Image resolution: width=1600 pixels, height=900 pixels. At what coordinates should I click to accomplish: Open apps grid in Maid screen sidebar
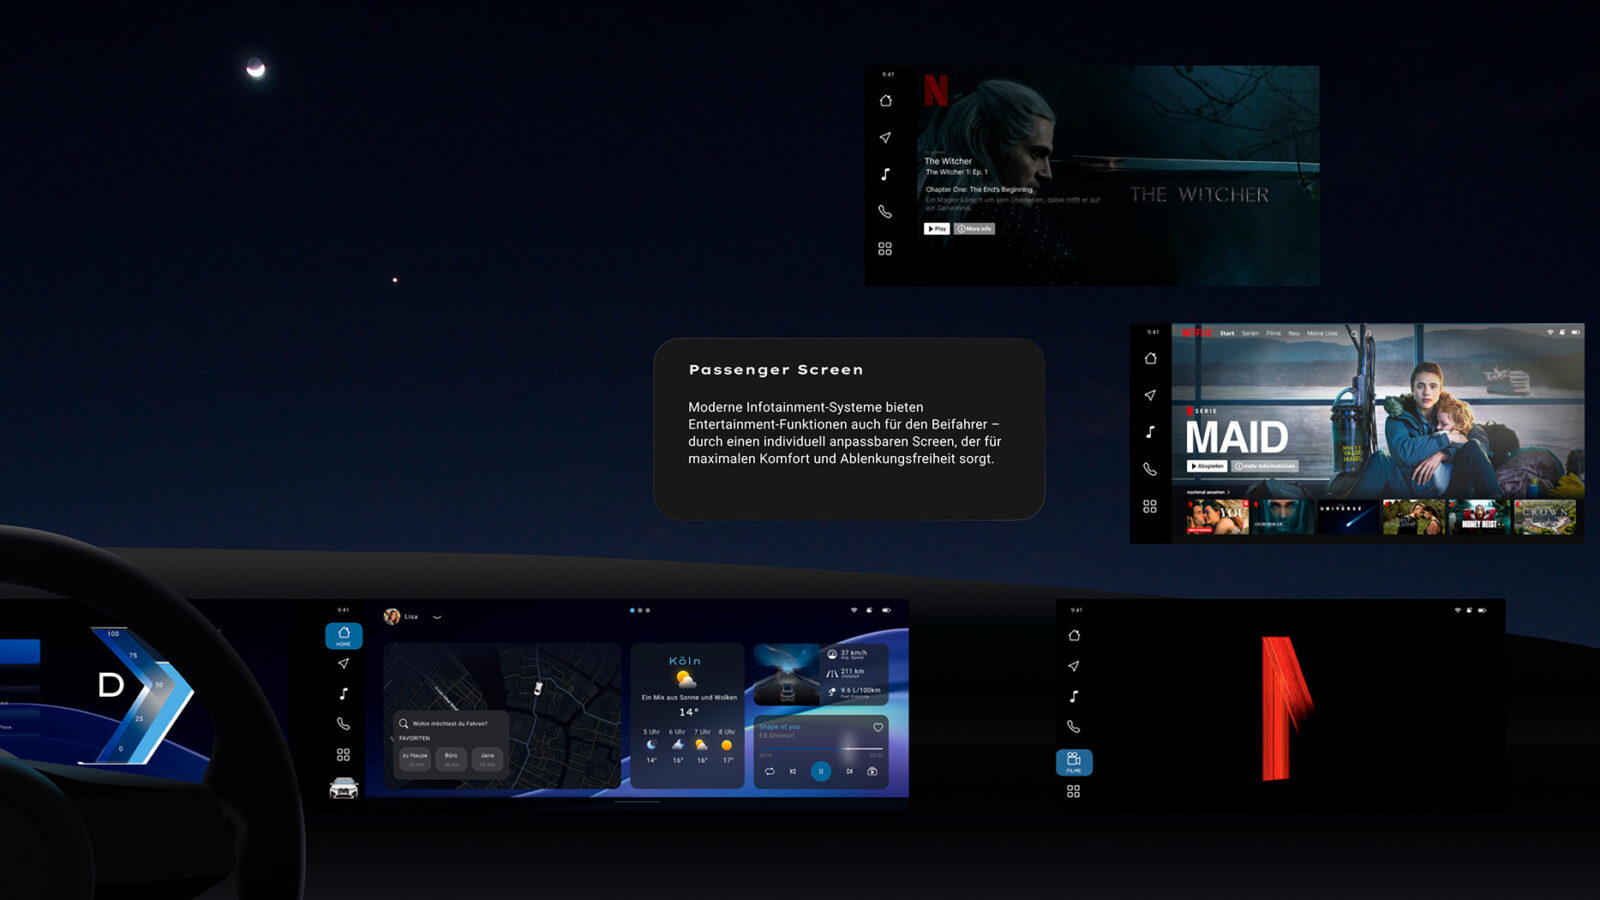point(1150,506)
